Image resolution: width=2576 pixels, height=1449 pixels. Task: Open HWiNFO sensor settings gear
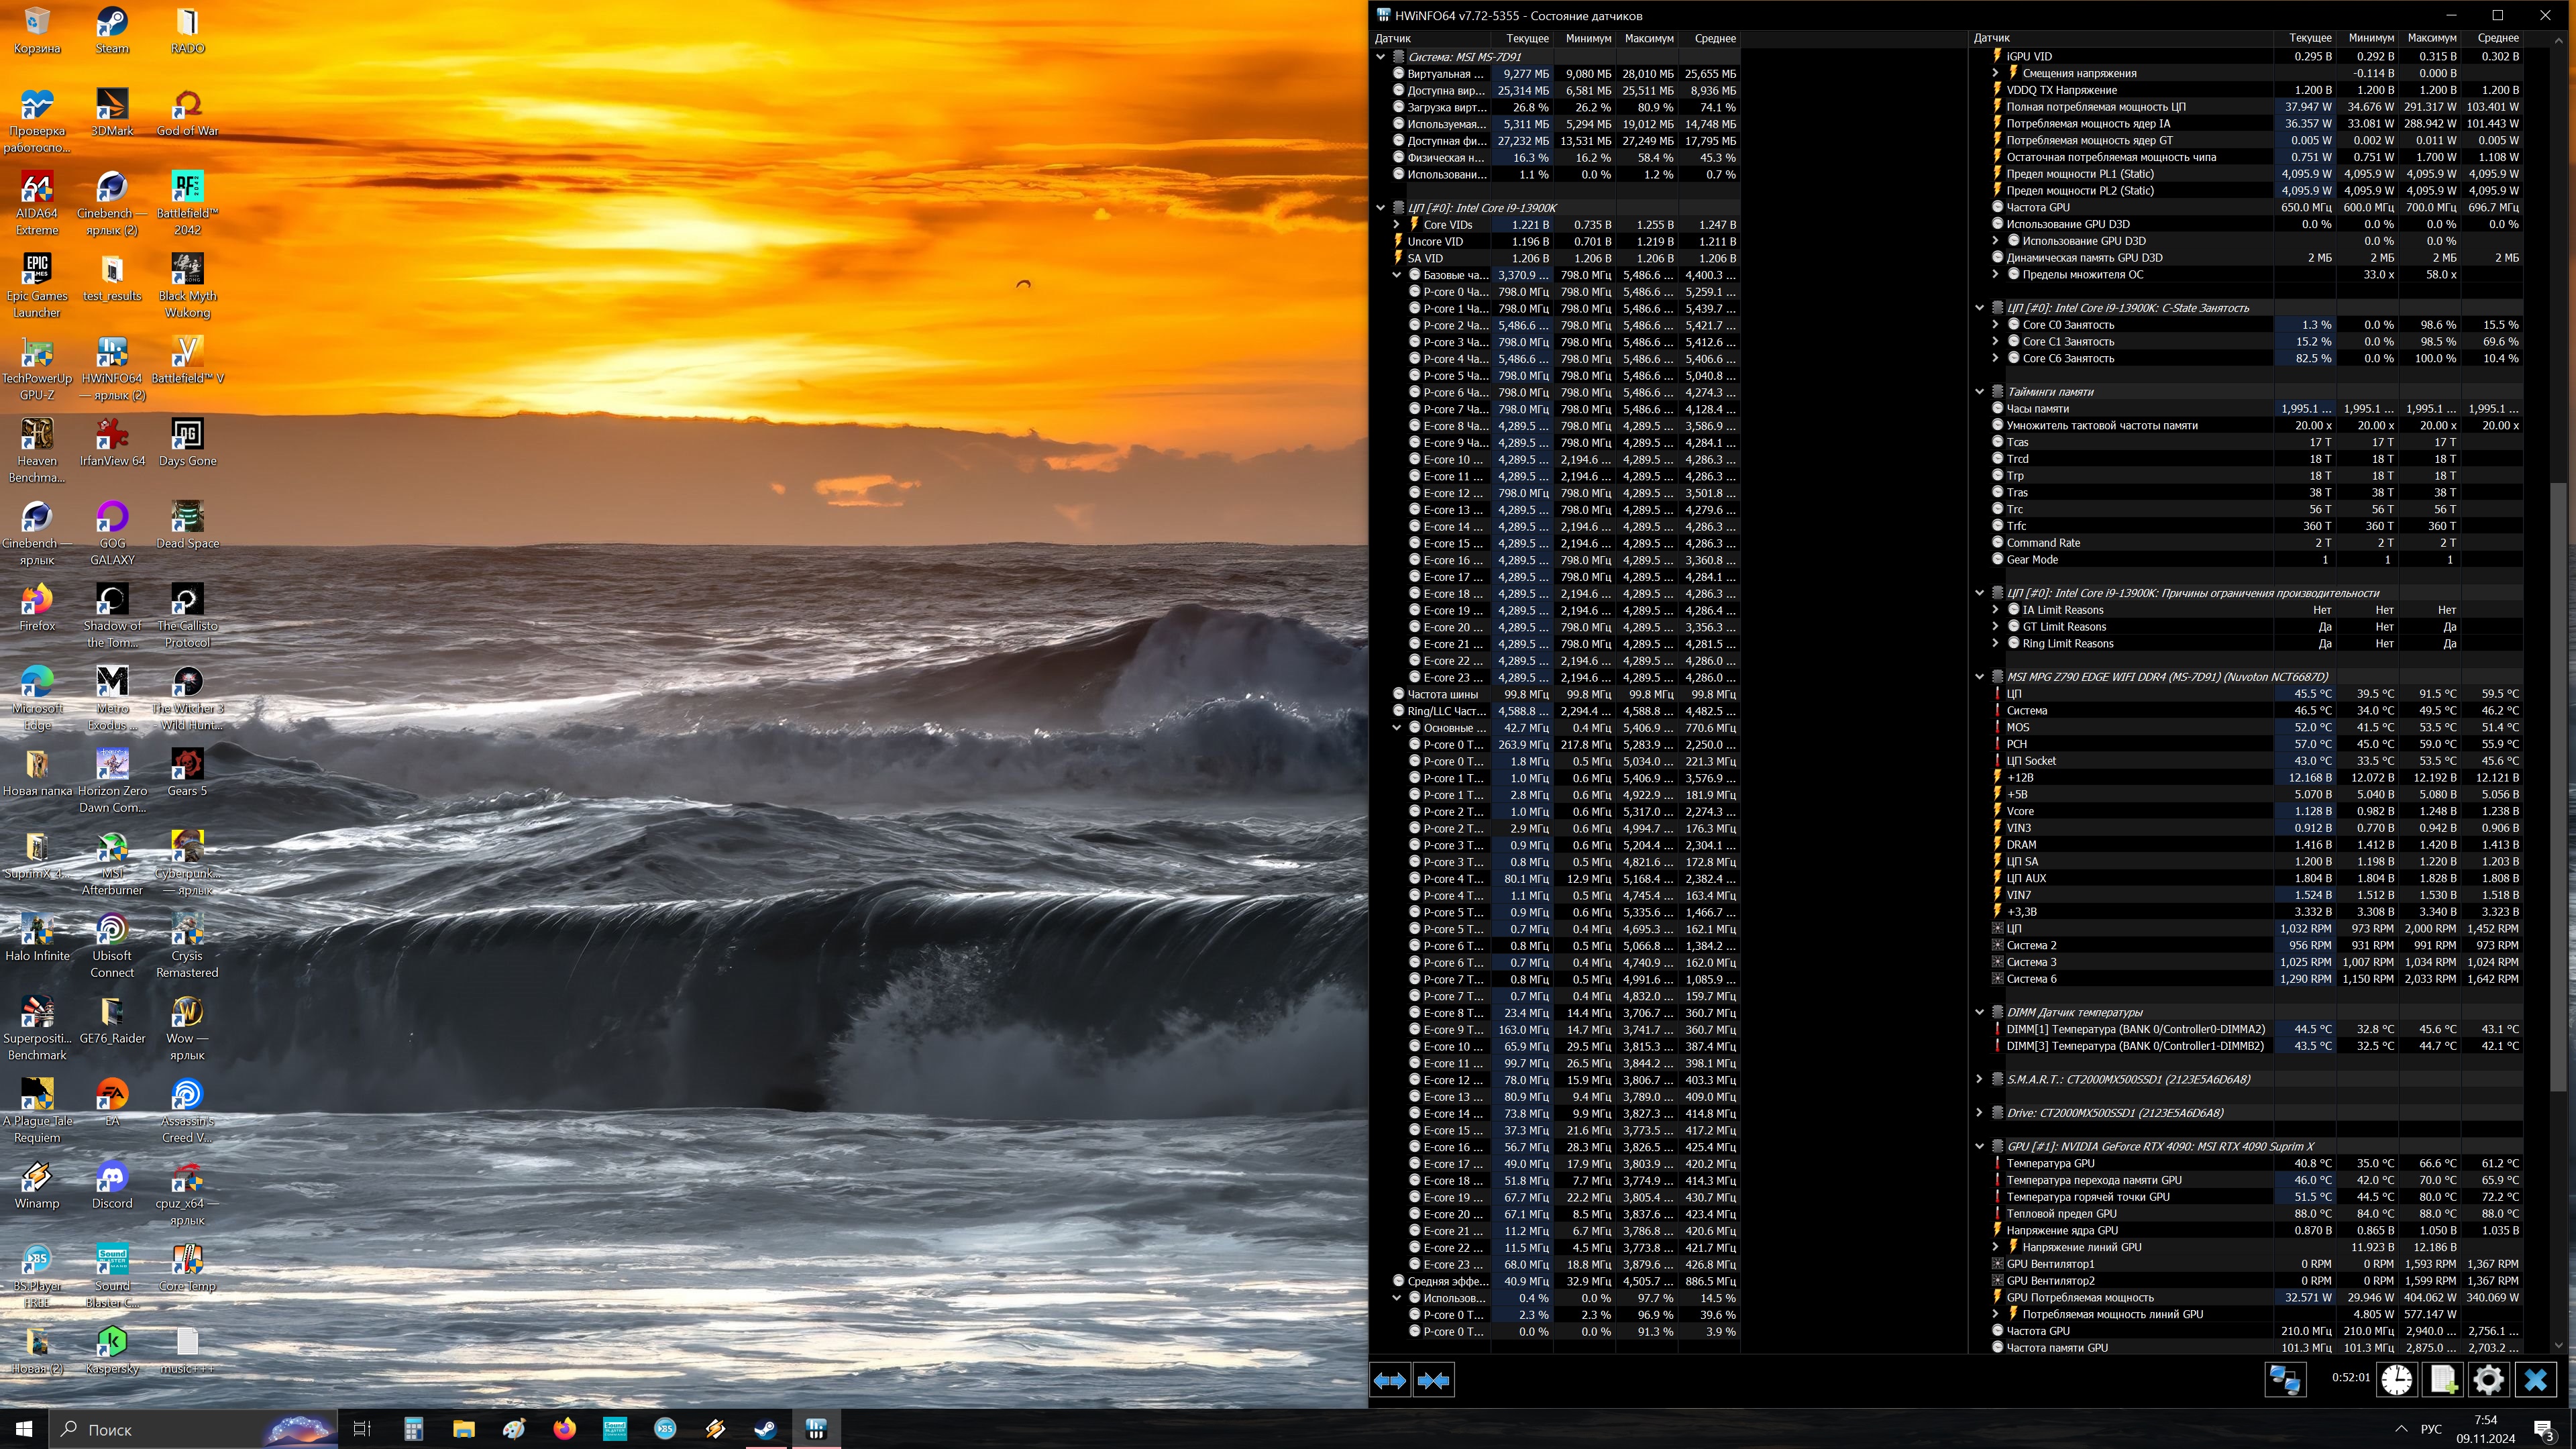tap(2488, 1380)
